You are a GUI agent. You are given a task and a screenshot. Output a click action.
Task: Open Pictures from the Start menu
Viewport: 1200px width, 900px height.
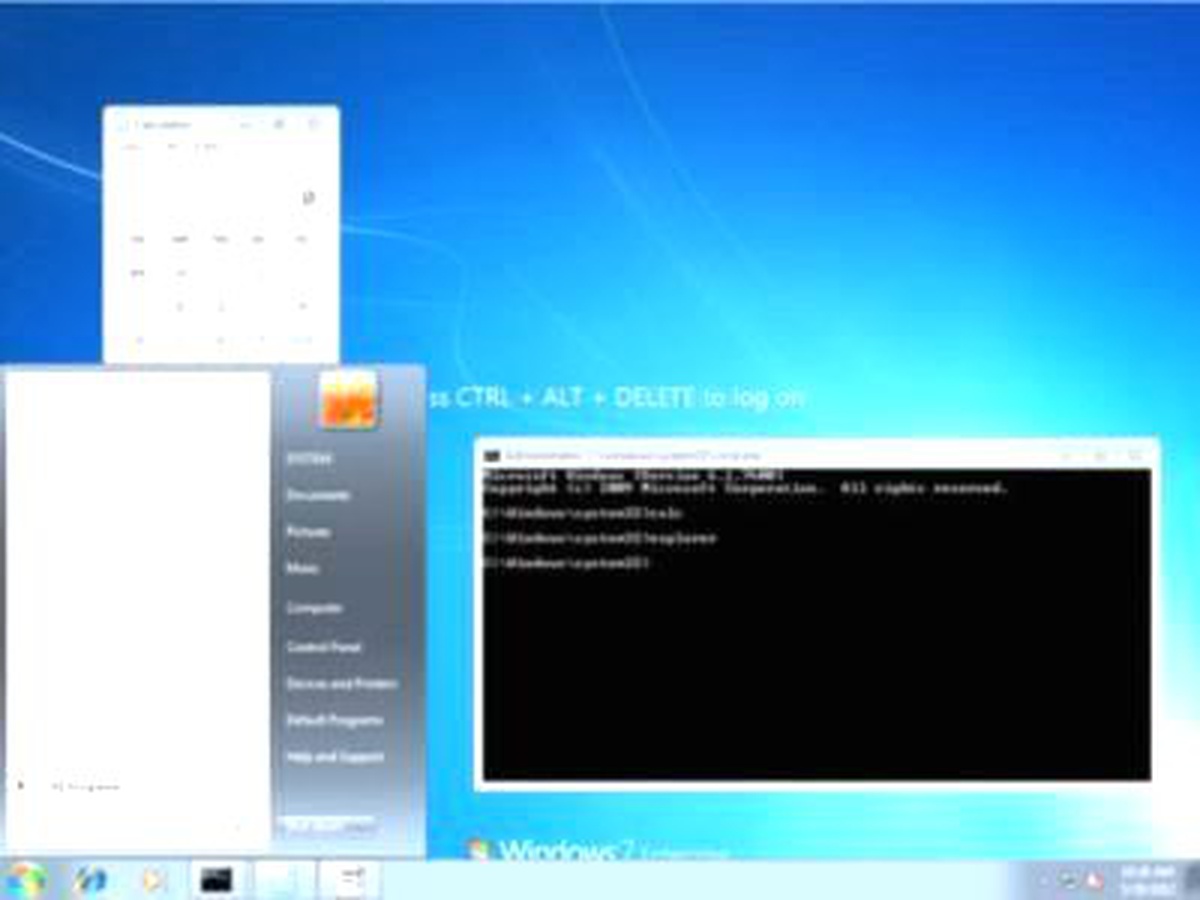[308, 532]
